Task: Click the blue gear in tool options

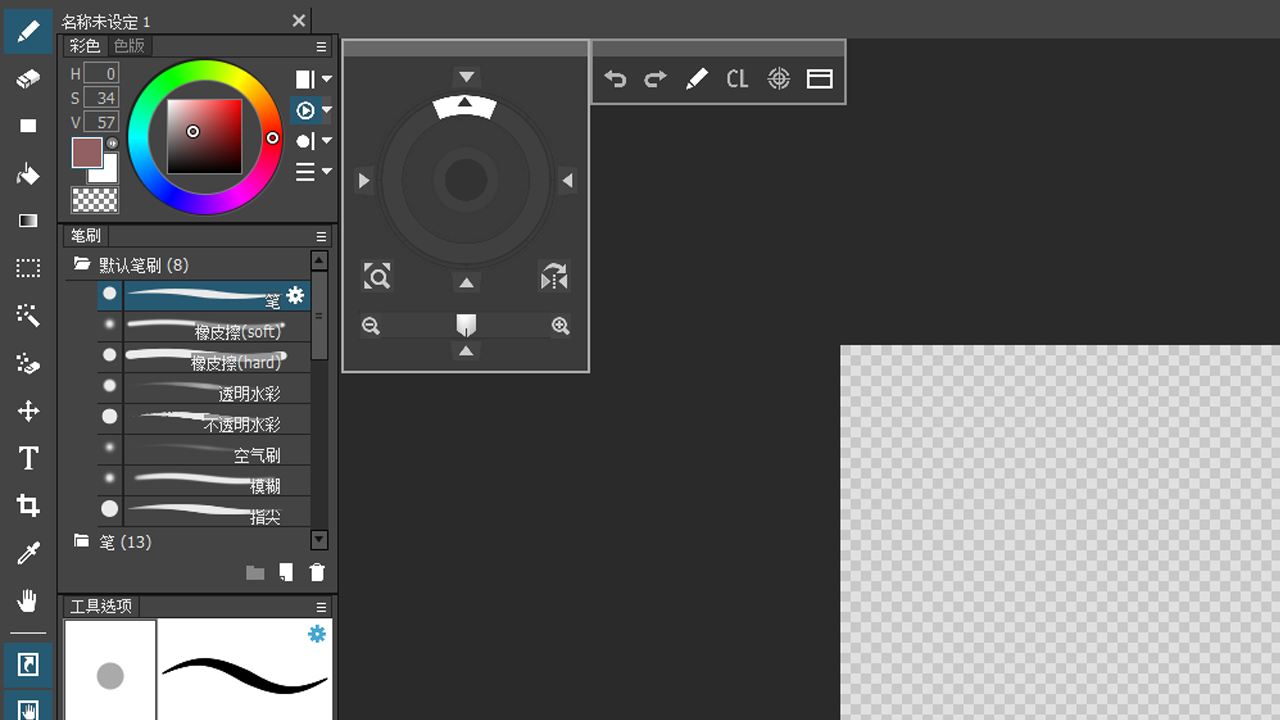Action: pyautogui.click(x=317, y=634)
